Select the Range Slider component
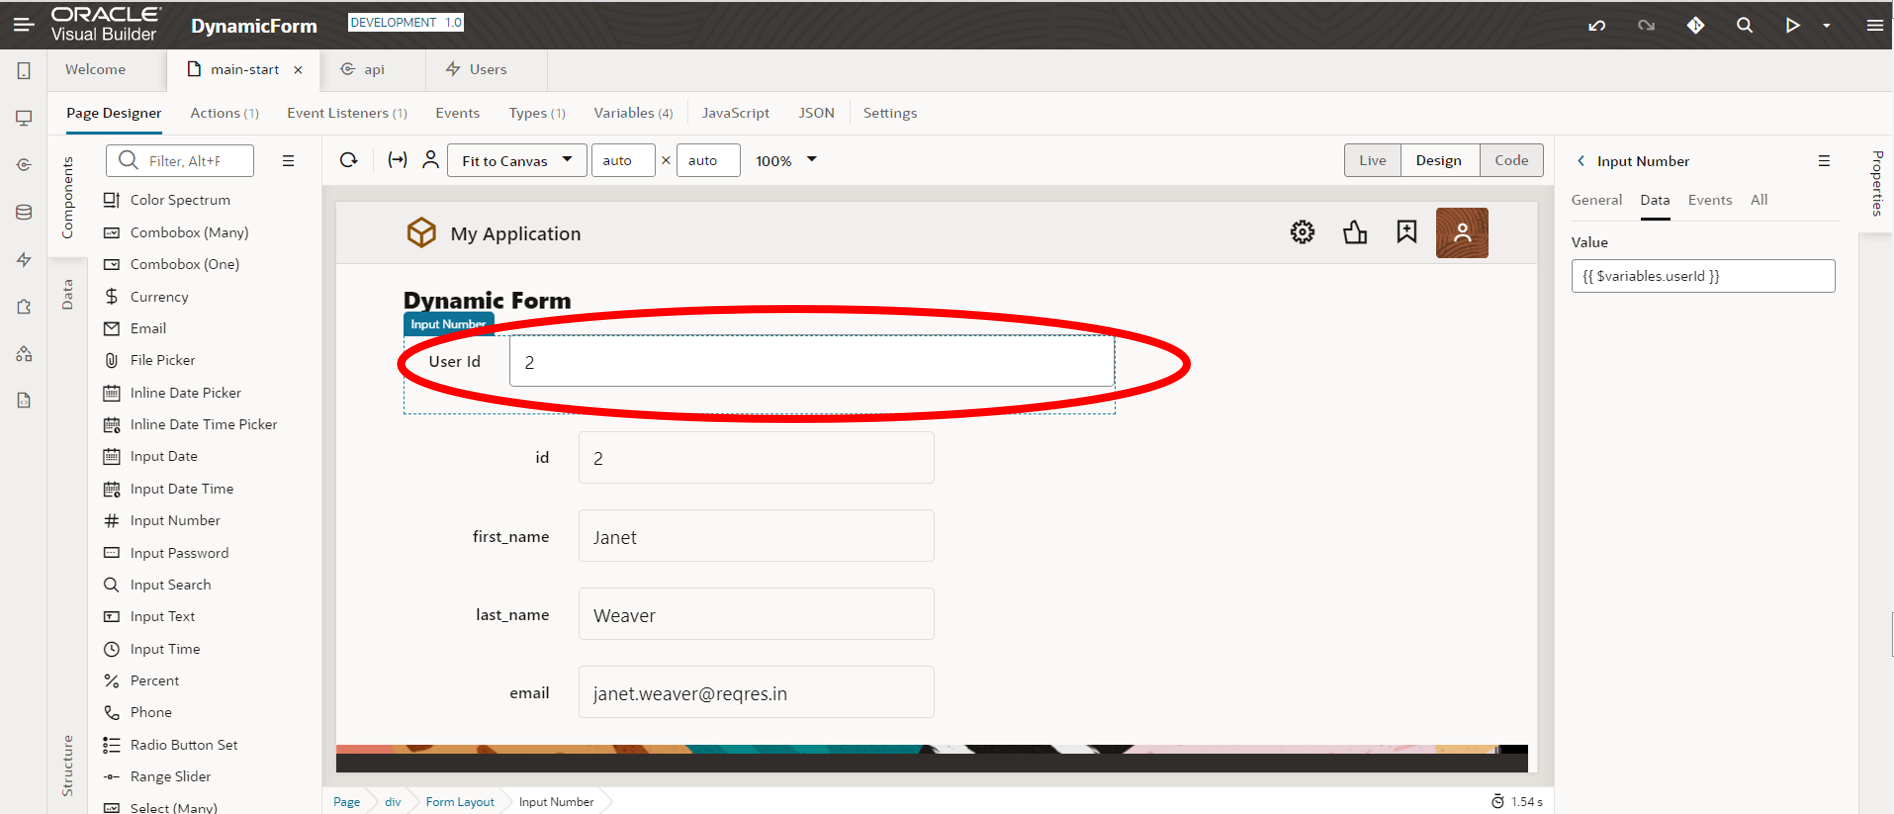Screen dimensions: 1894x814 (x=170, y=777)
